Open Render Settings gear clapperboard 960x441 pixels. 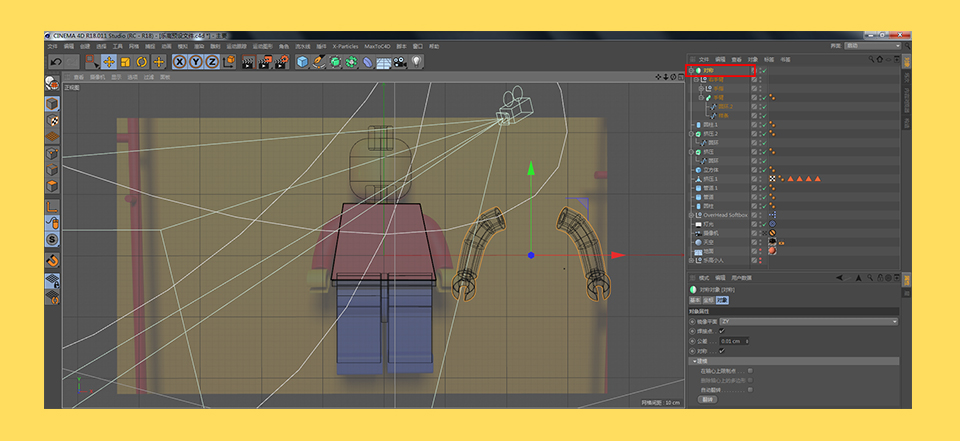[x=282, y=62]
